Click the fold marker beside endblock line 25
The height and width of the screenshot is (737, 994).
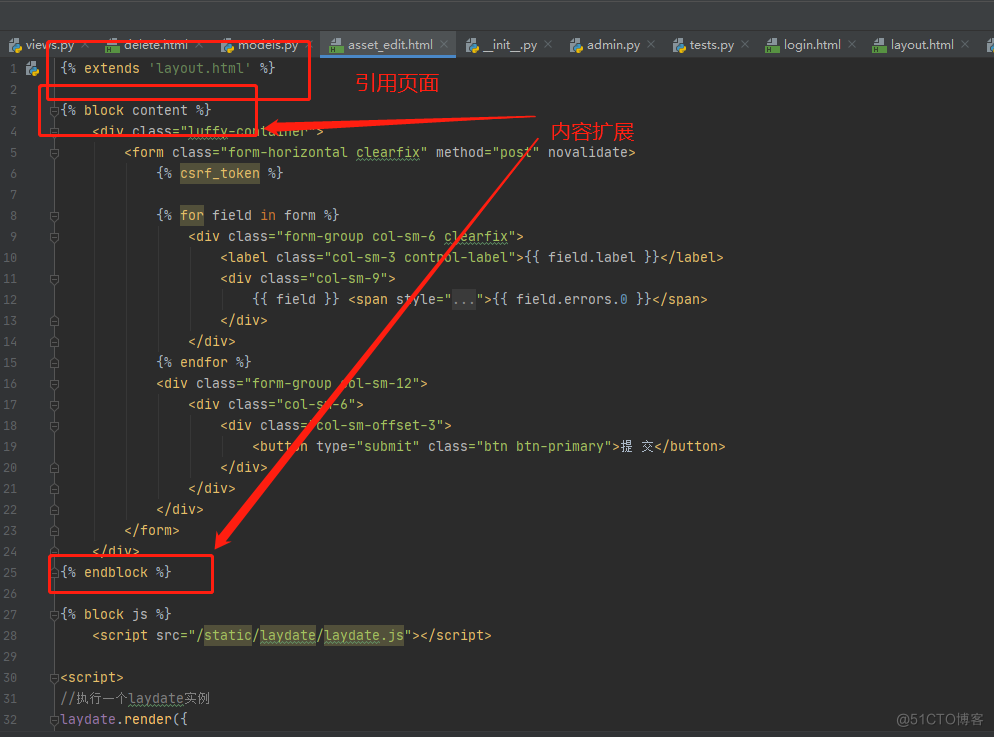[x=55, y=573]
